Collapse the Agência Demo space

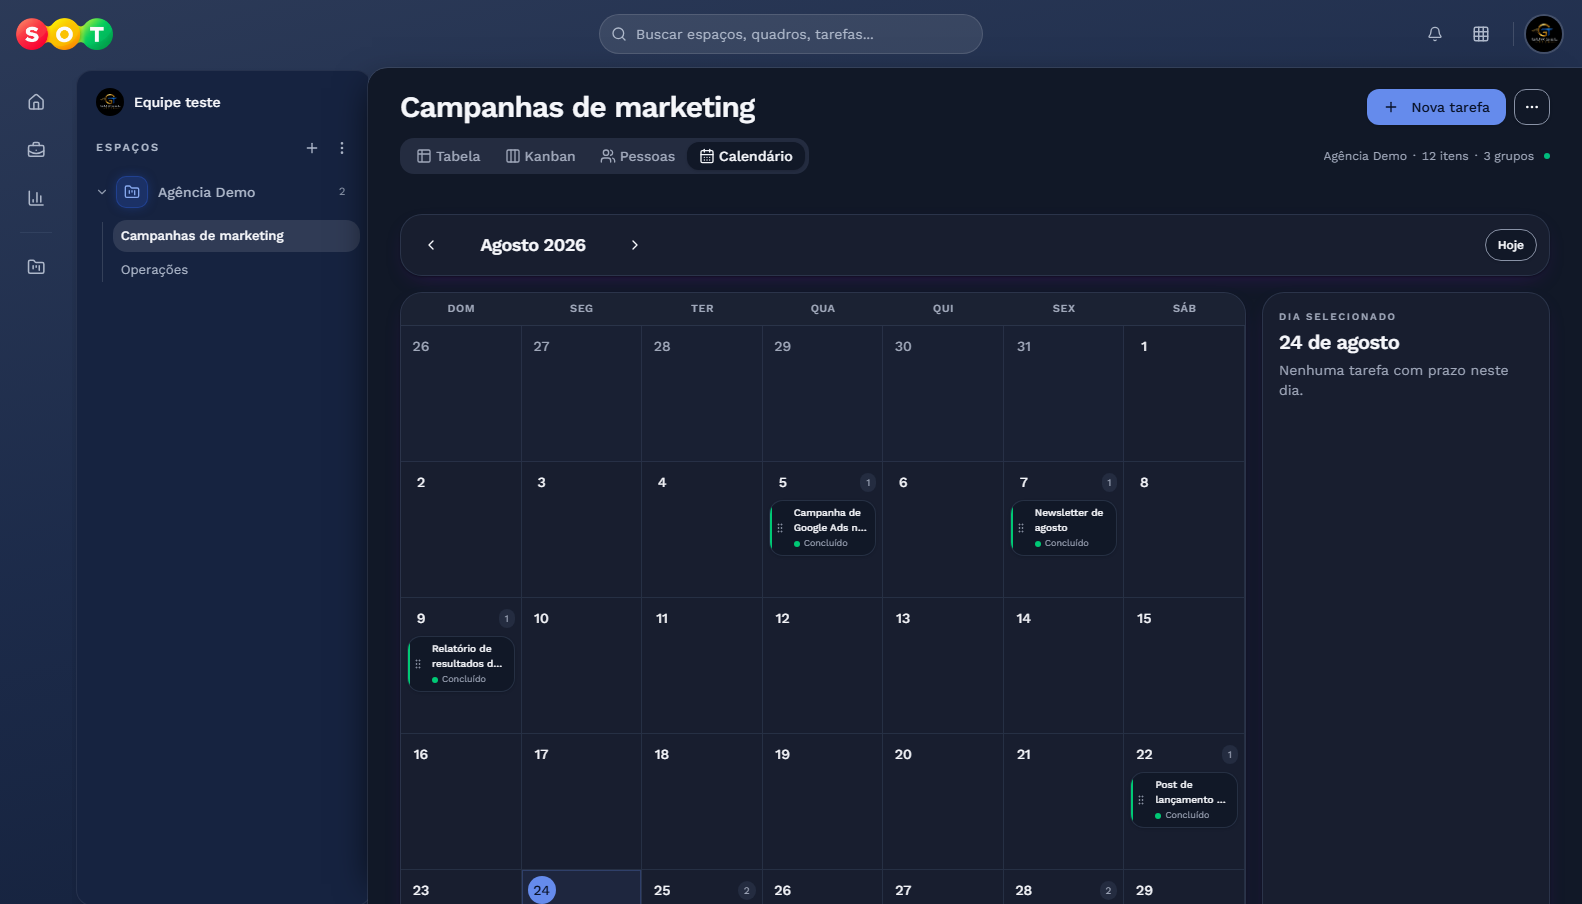coord(102,192)
